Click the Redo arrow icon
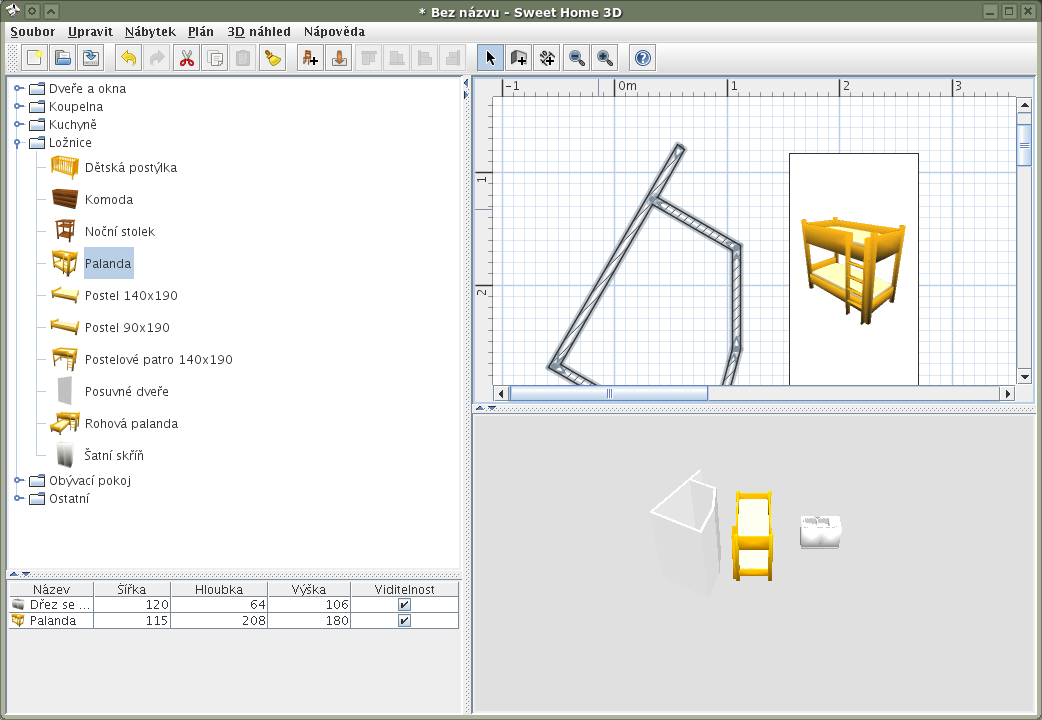1042x720 pixels. tap(157, 59)
